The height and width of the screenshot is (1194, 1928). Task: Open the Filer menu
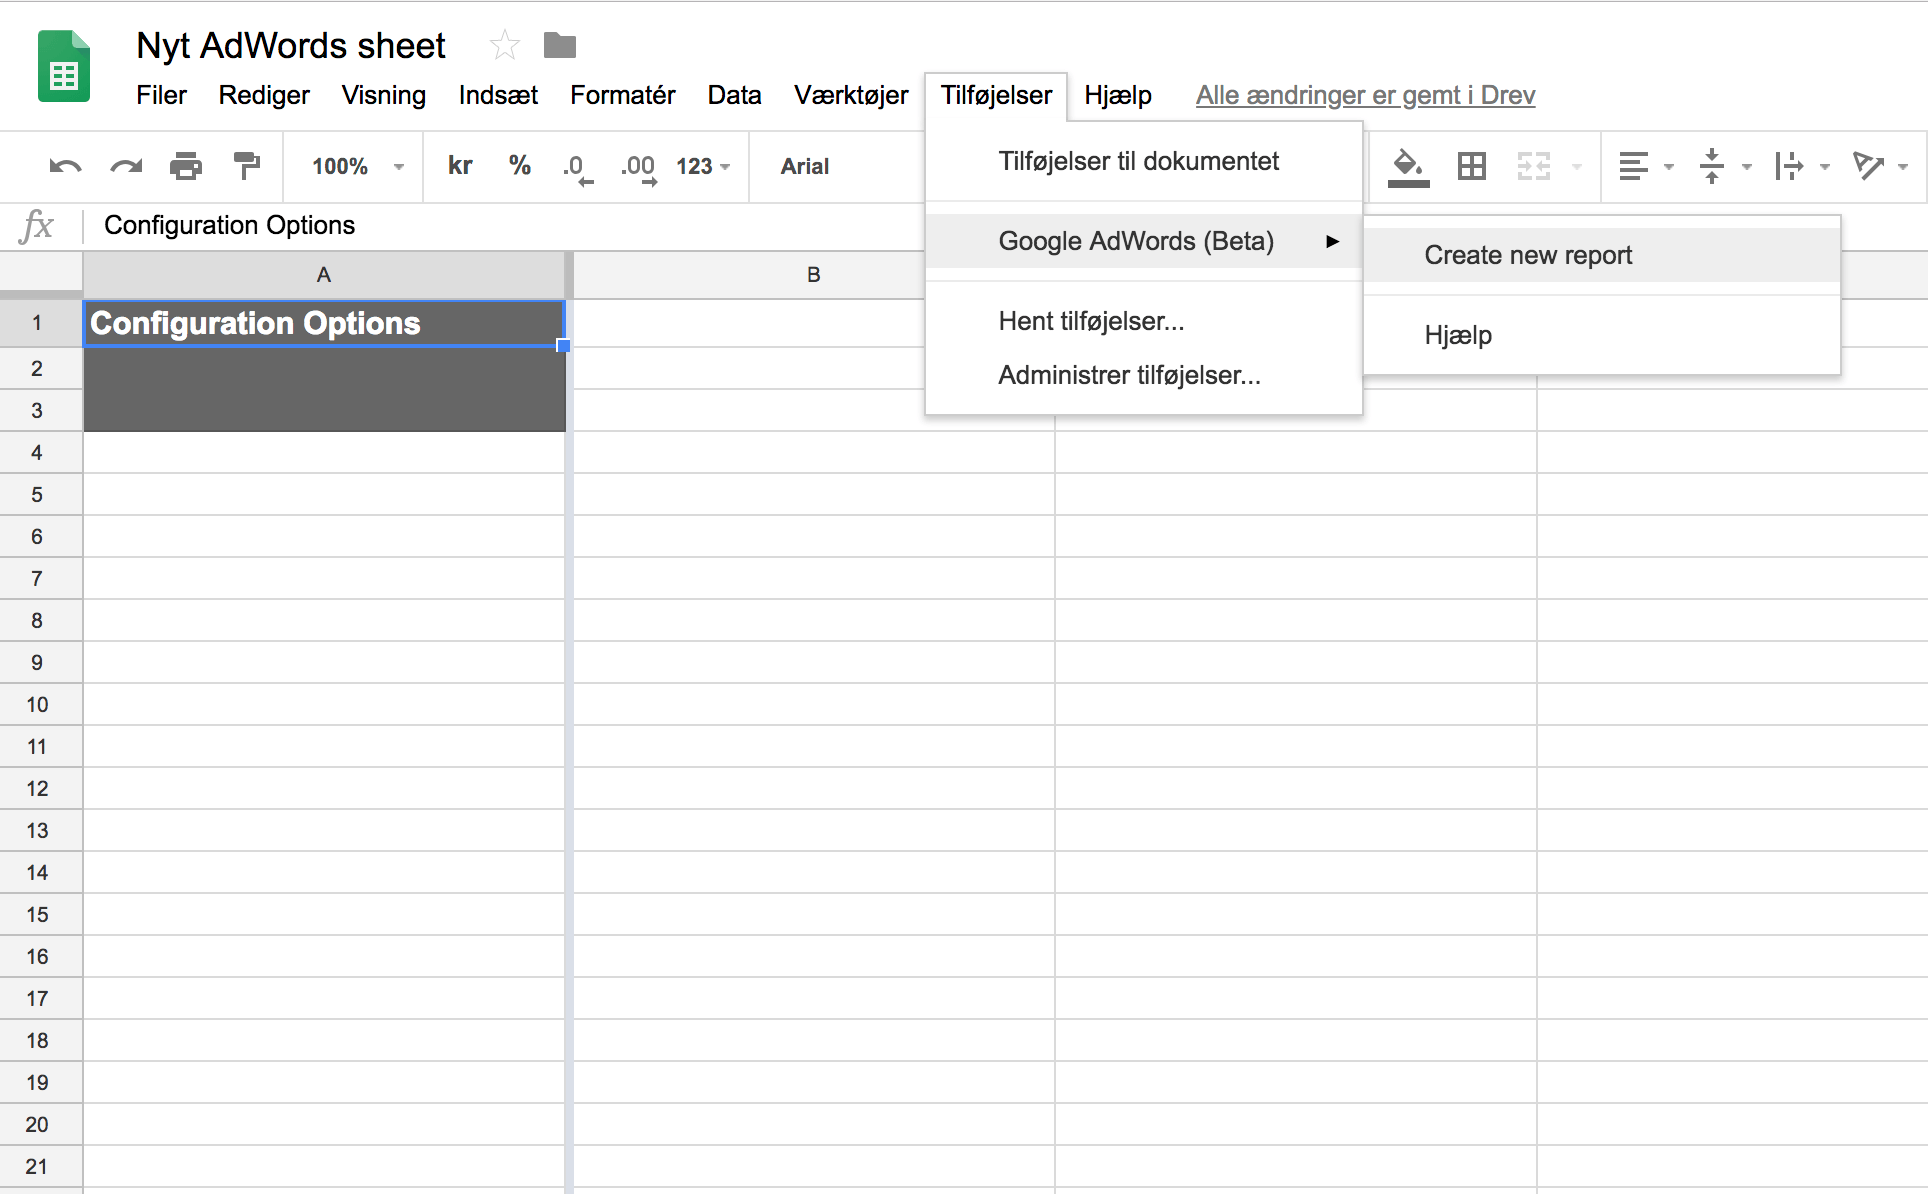(161, 95)
